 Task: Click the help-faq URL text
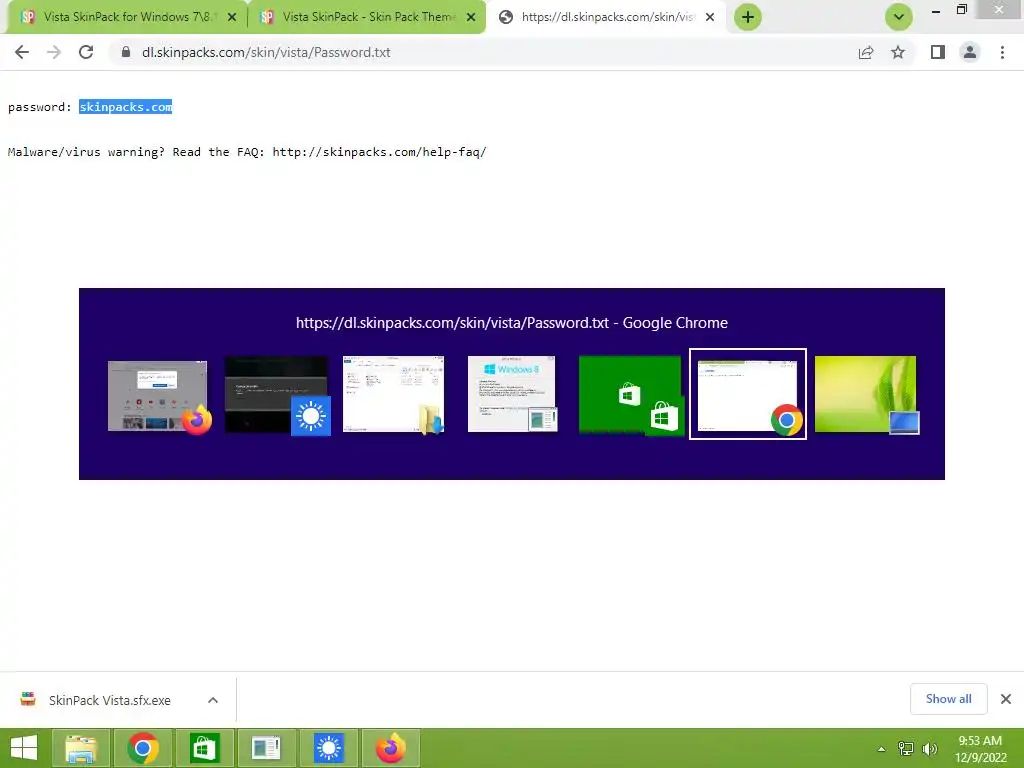click(379, 152)
